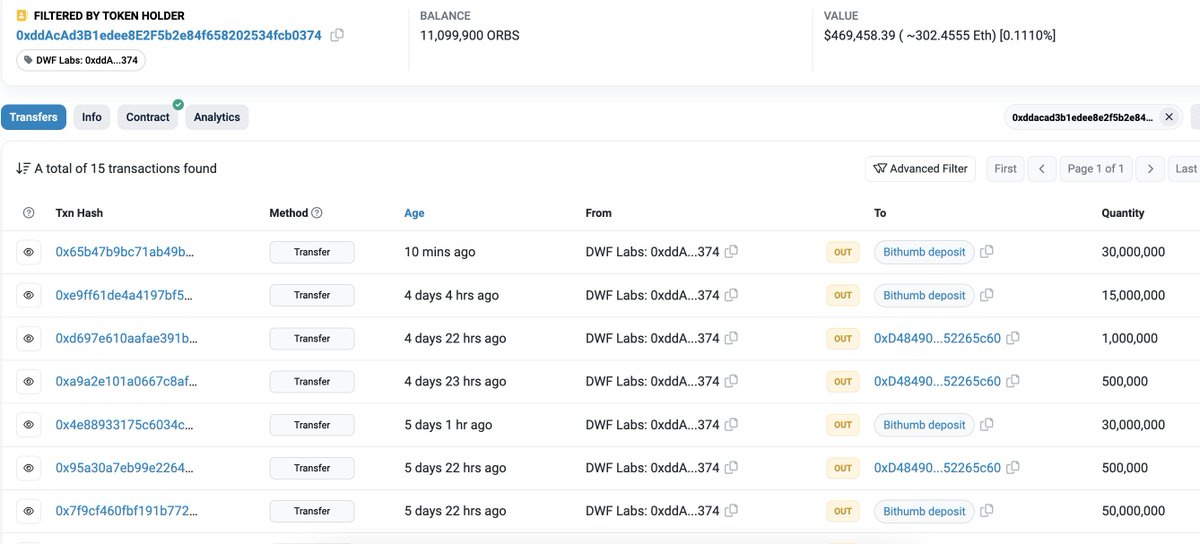Switch to the Transfers tab
This screenshot has width=1200, height=544.
34,117
